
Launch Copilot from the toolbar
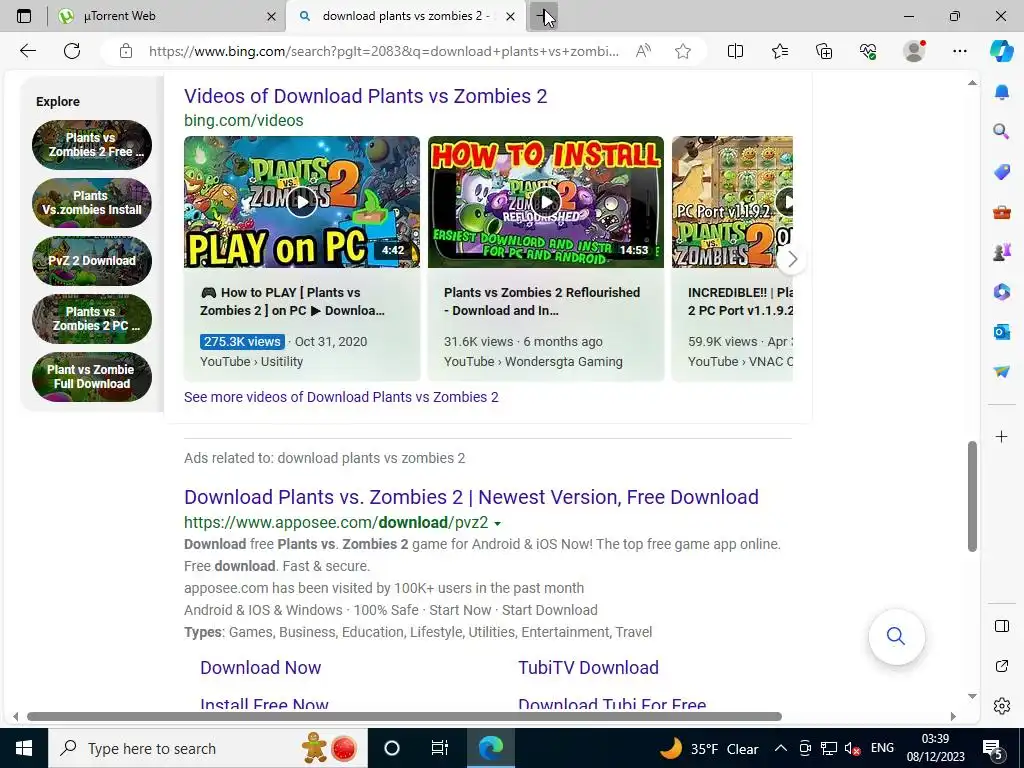[x=1002, y=51]
